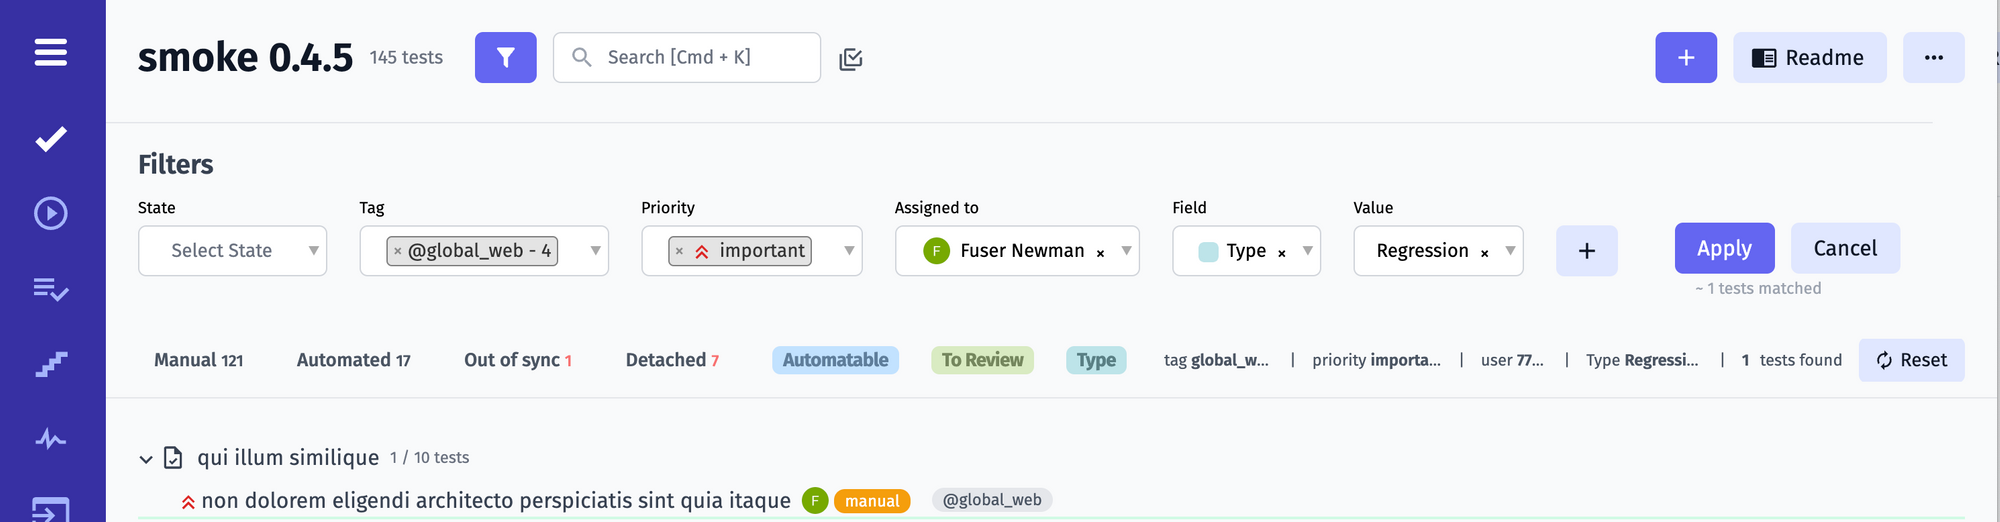Click the green F avatar on test row
The width and height of the screenshot is (2000, 522).
click(x=815, y=500)
